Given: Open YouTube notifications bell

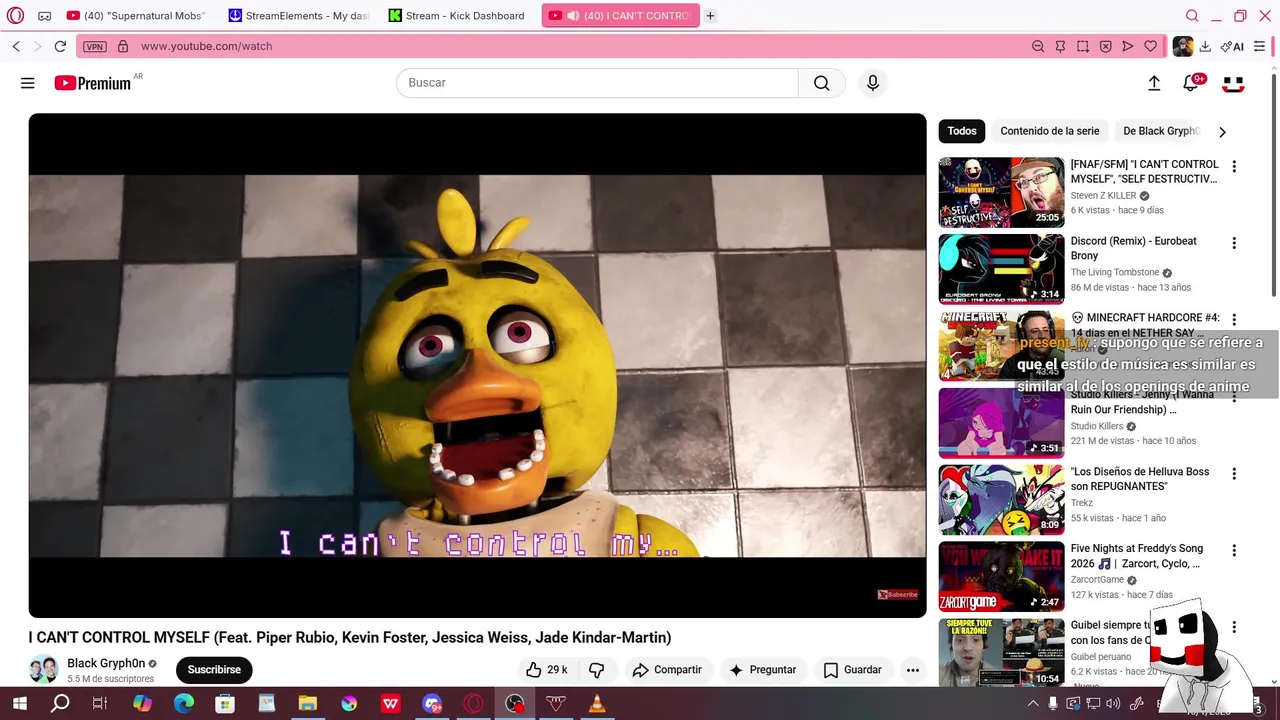Looking at the screenshot, I should pyautogui.click(x=1190, y=83).
